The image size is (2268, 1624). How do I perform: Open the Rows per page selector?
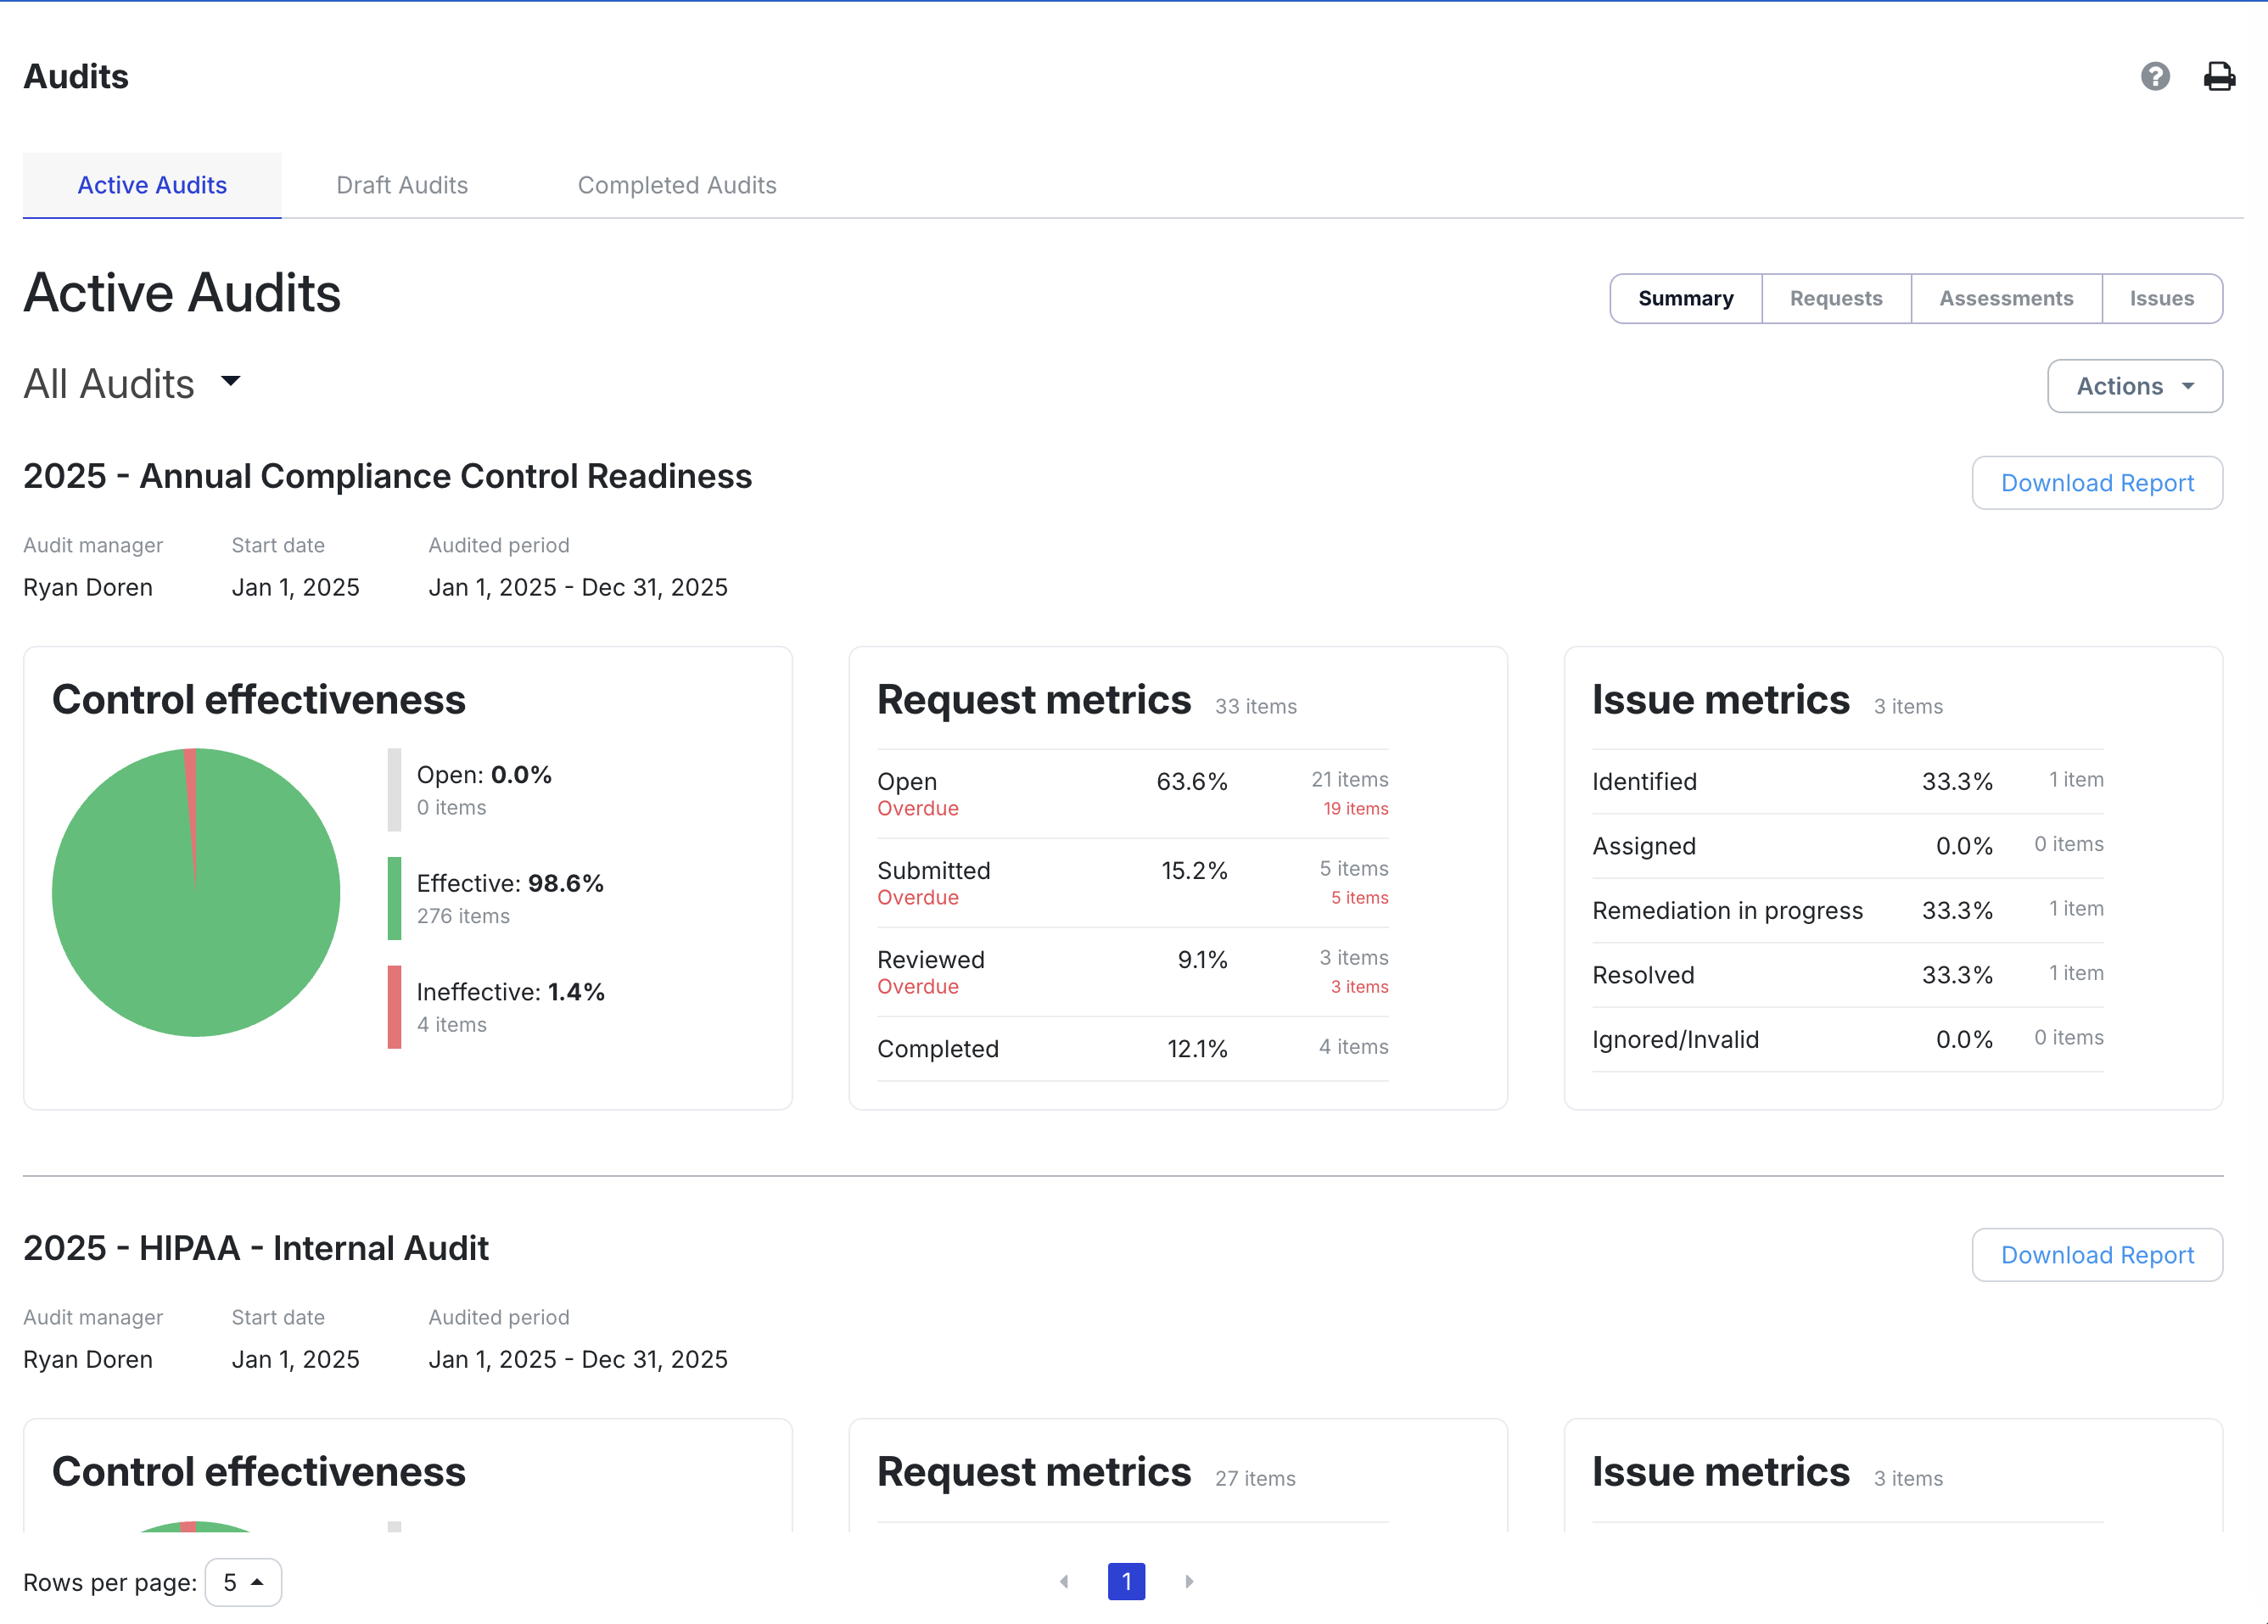point(243,1582)
